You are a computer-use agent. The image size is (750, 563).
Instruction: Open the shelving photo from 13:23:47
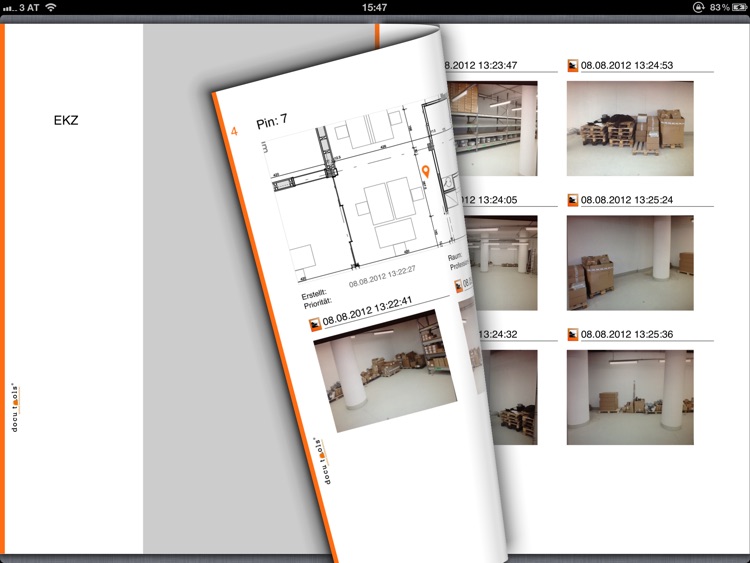tap(495, 128)
